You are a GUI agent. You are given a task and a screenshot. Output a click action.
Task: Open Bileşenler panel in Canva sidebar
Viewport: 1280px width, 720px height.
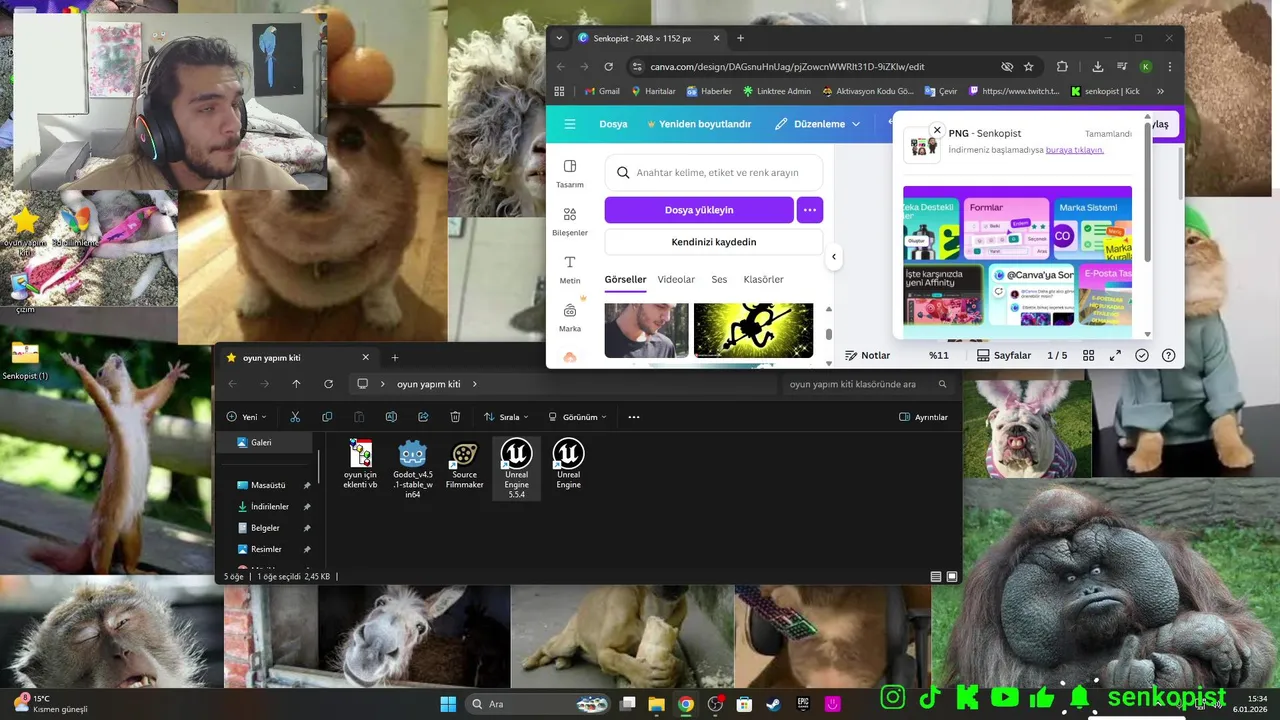point(570,221)
